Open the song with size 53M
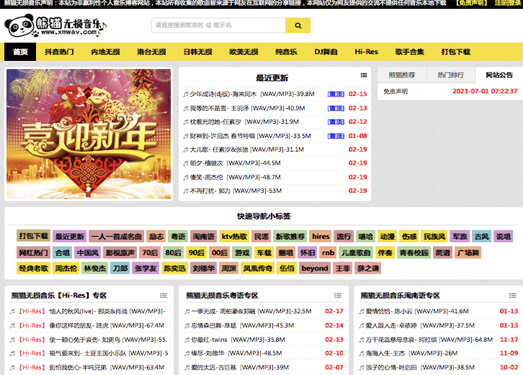This screenshot has height=375, width=523. click(x=236, y=191)
